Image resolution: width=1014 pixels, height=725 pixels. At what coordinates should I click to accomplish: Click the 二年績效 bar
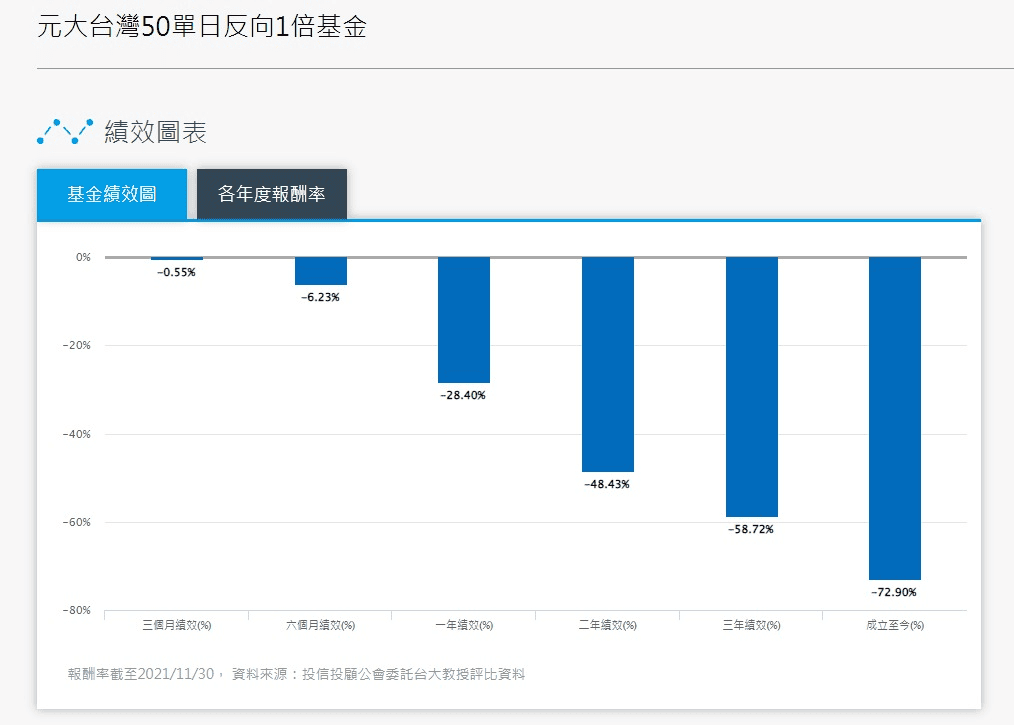(x=608, y=365)
